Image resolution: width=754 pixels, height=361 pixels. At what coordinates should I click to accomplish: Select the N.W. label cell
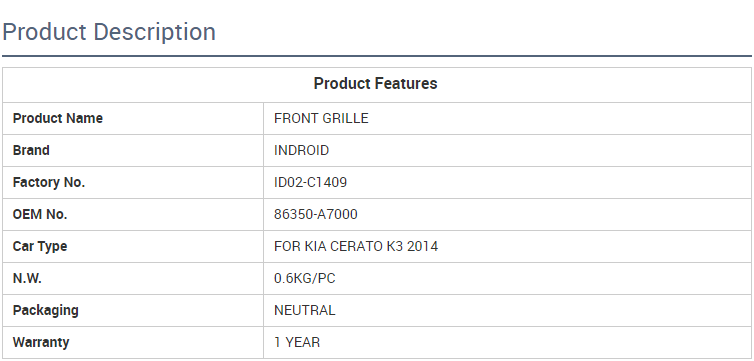[x=133, y=278]
